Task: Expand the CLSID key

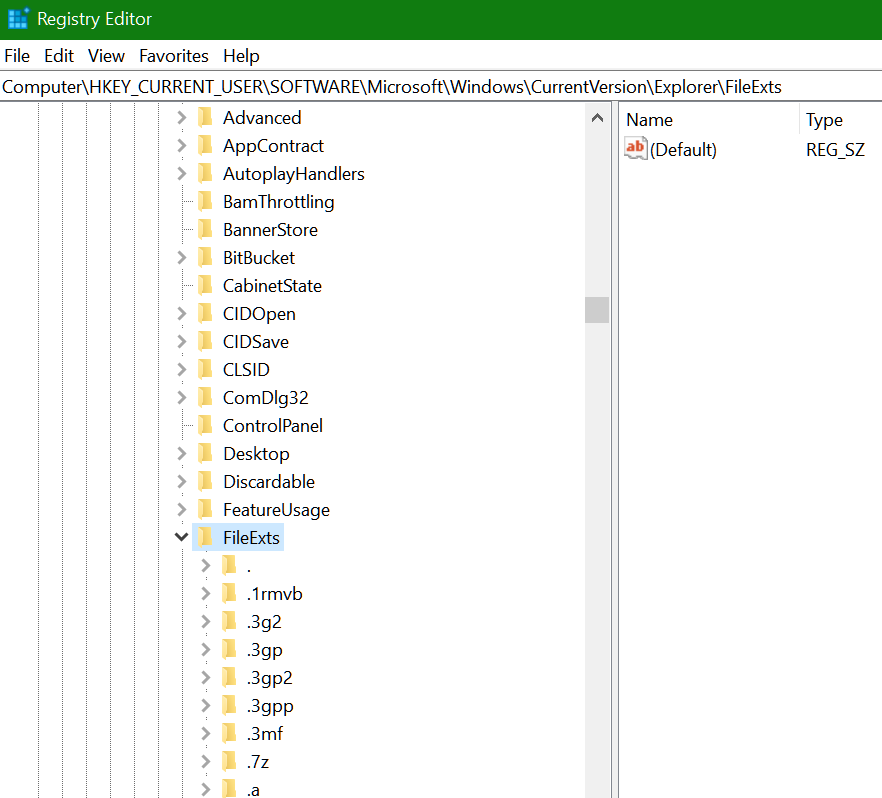Action: point(181,369)
